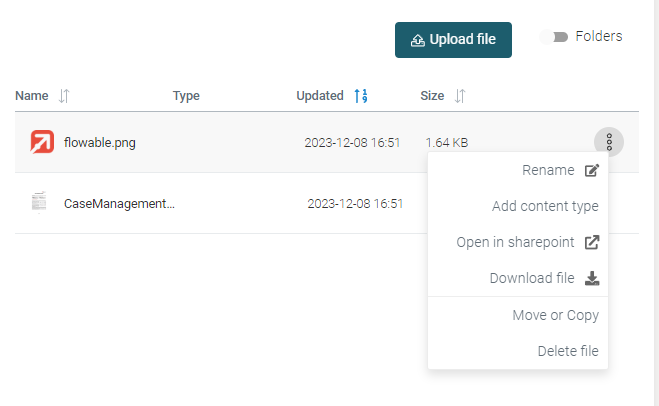Toggle the Folders switch

(x=554, y=37)
